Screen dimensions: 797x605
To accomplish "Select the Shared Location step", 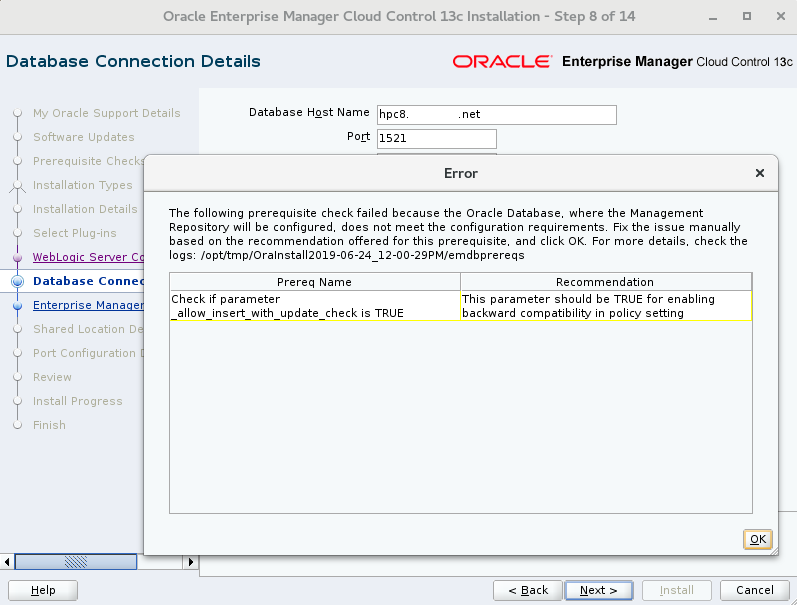I will (88, 329).
